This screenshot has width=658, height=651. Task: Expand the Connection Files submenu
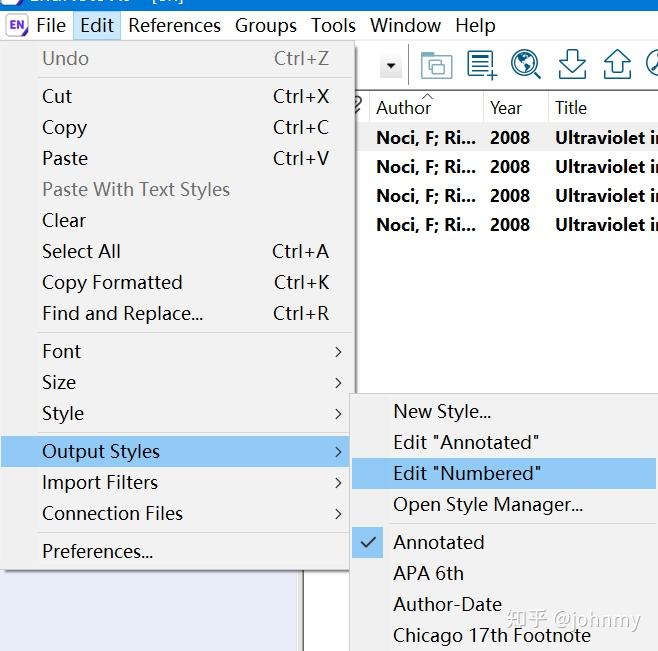[175, 514]
